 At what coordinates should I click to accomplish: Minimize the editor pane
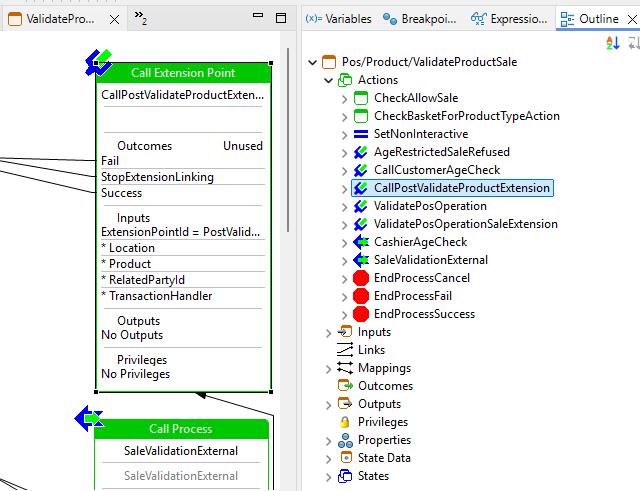(258, 16)
